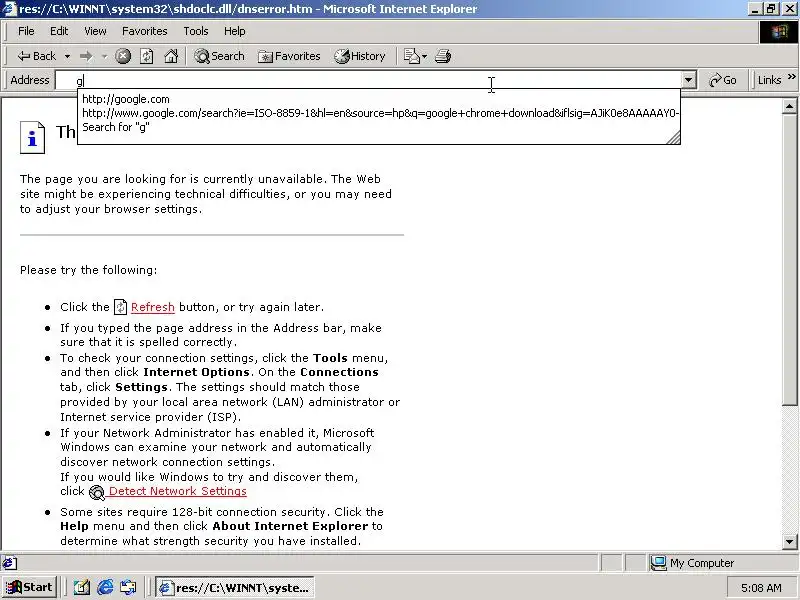Click the Back navigation button
The width and height of the screenshot is (800, 600).
coord(36,56)
